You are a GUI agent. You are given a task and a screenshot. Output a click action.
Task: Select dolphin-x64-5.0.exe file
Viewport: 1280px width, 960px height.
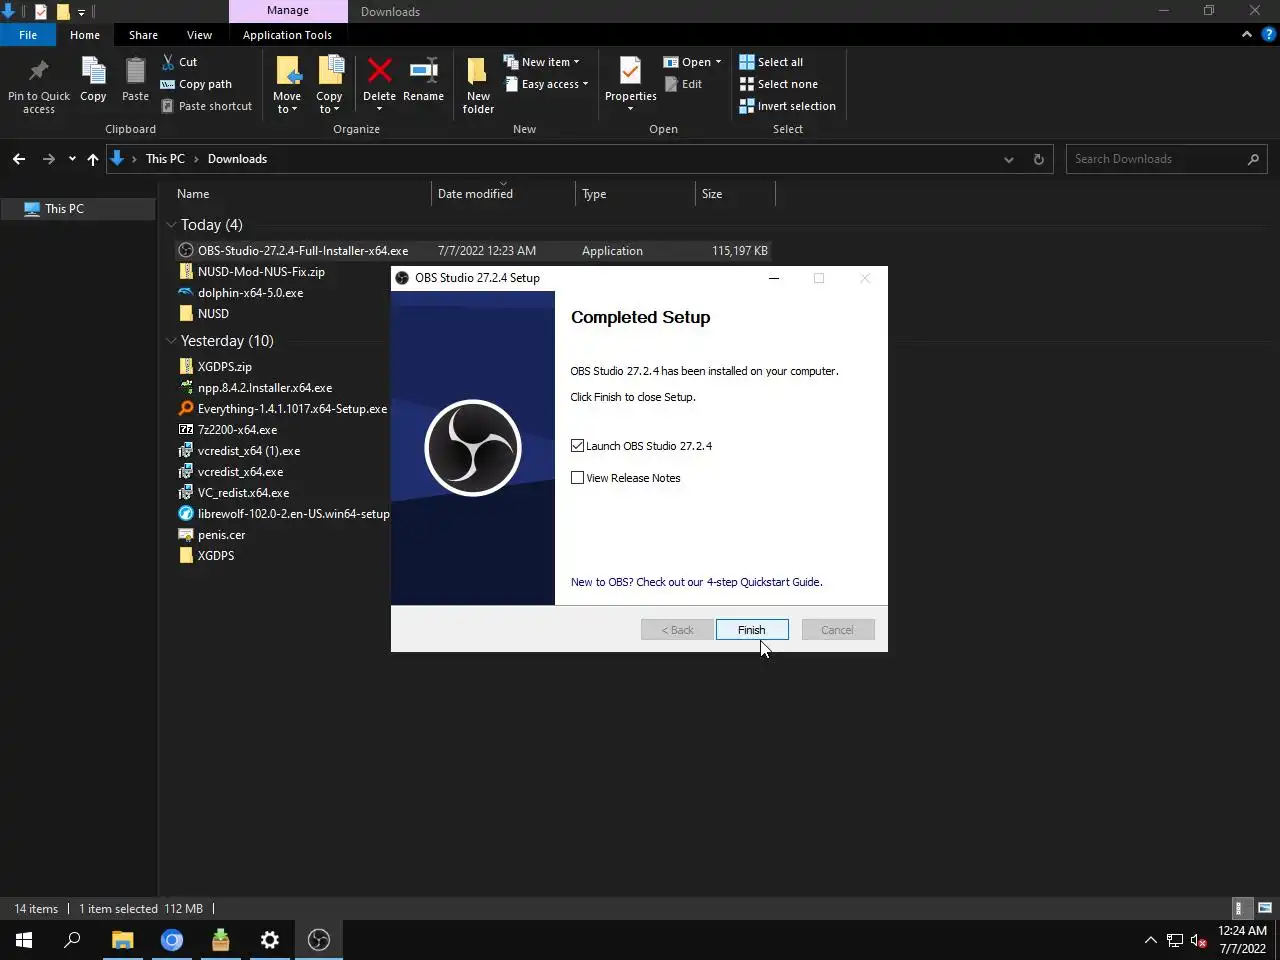point(250,293)
